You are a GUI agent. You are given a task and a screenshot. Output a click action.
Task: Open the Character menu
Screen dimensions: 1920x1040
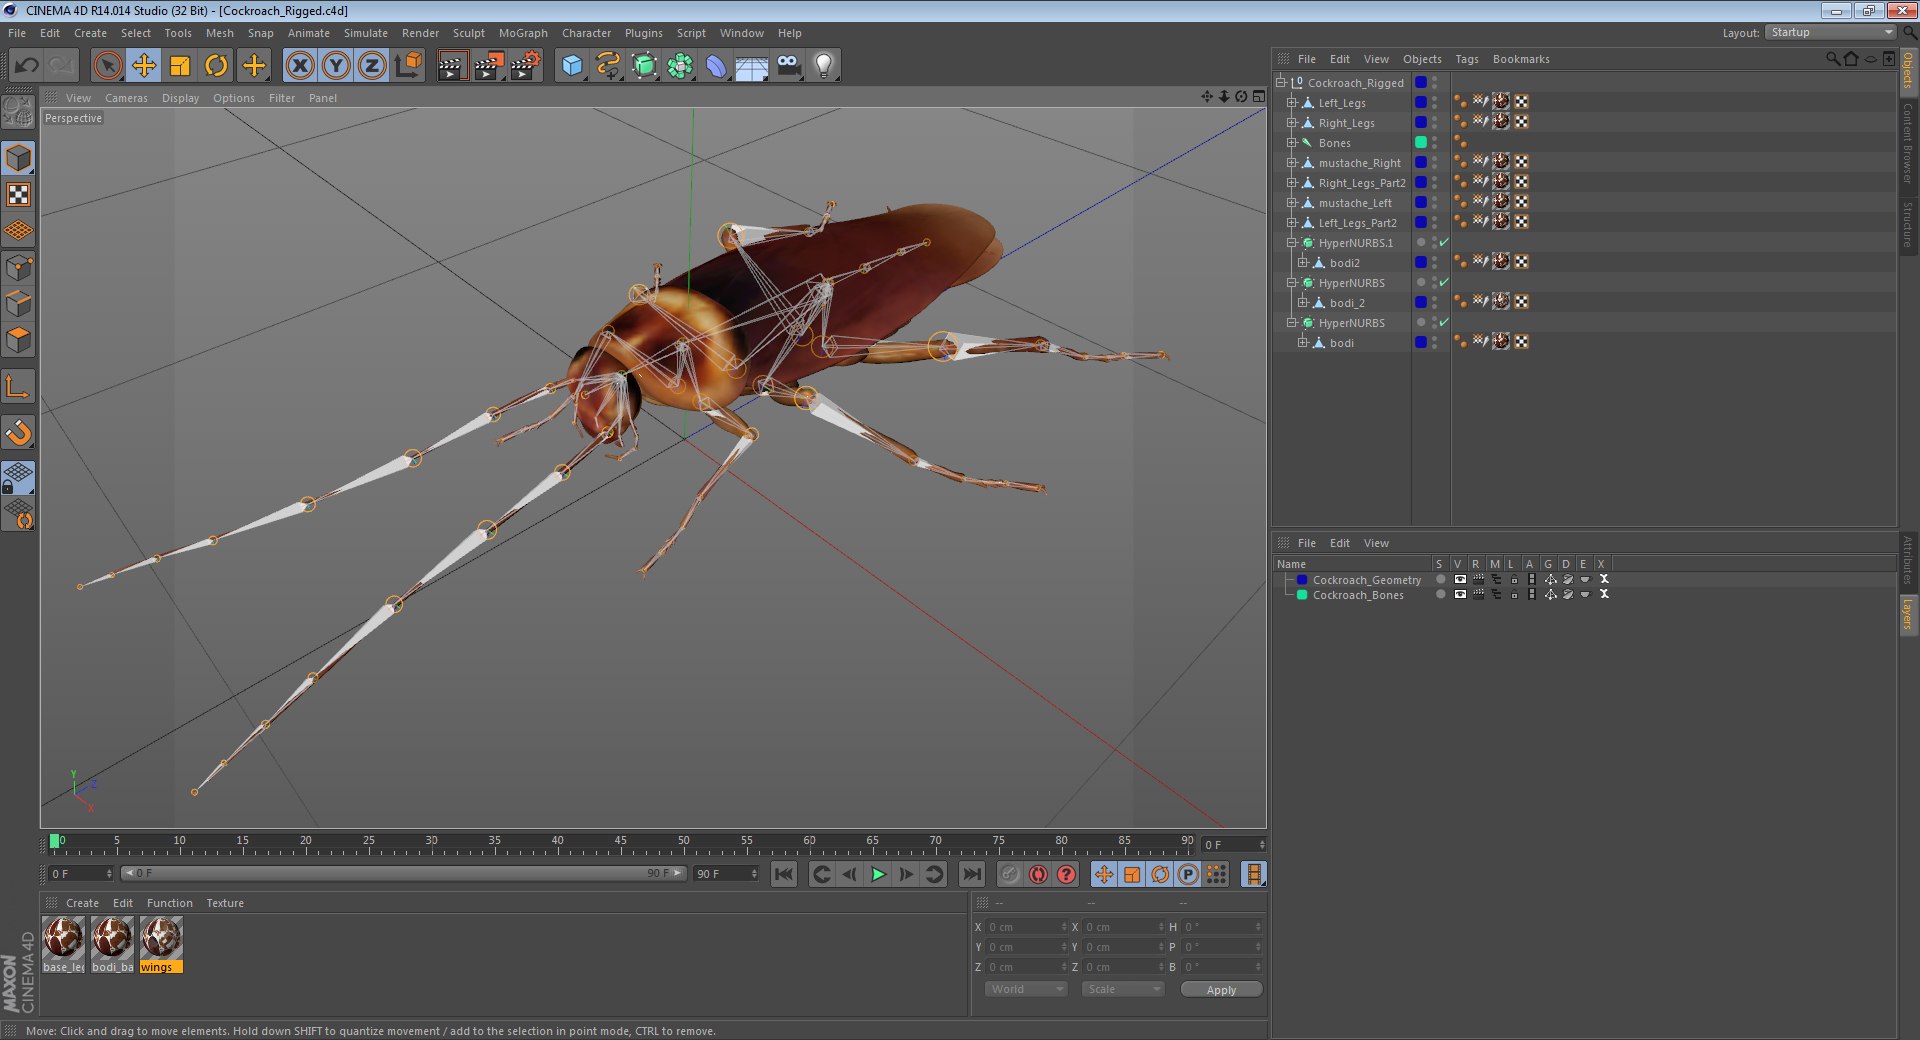click(586, 33)
